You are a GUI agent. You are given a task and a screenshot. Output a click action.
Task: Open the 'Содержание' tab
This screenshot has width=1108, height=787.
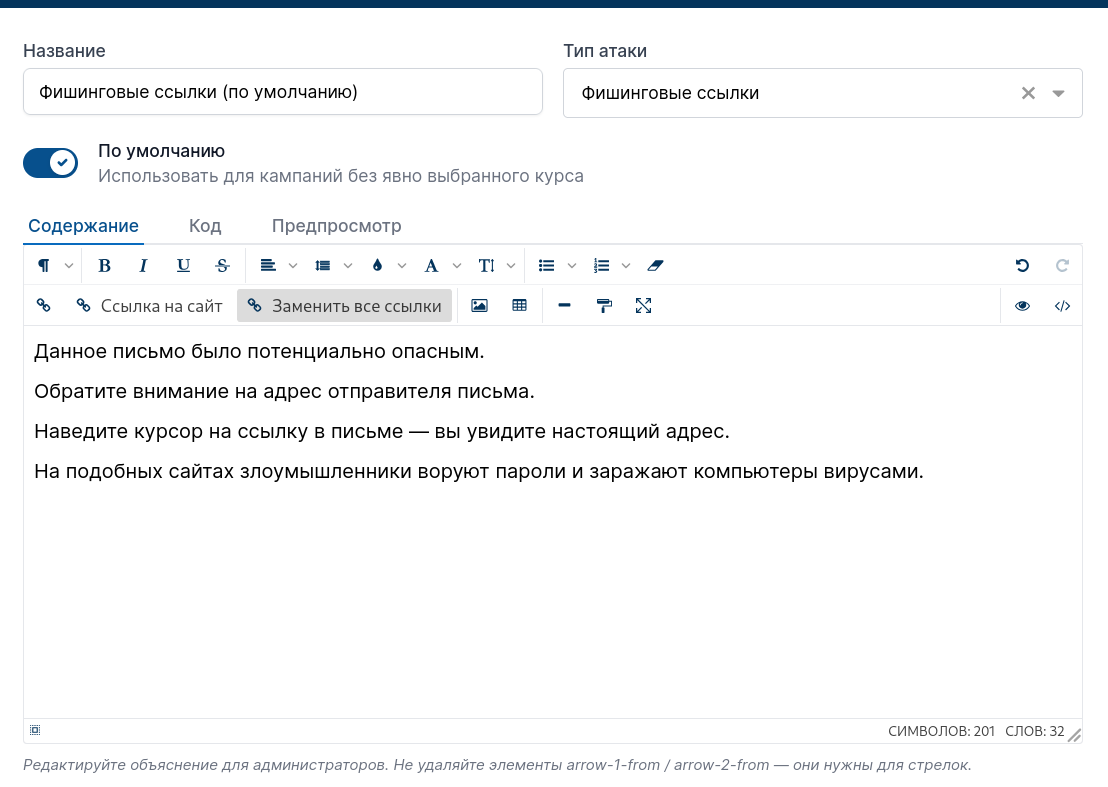pos(83,226)
